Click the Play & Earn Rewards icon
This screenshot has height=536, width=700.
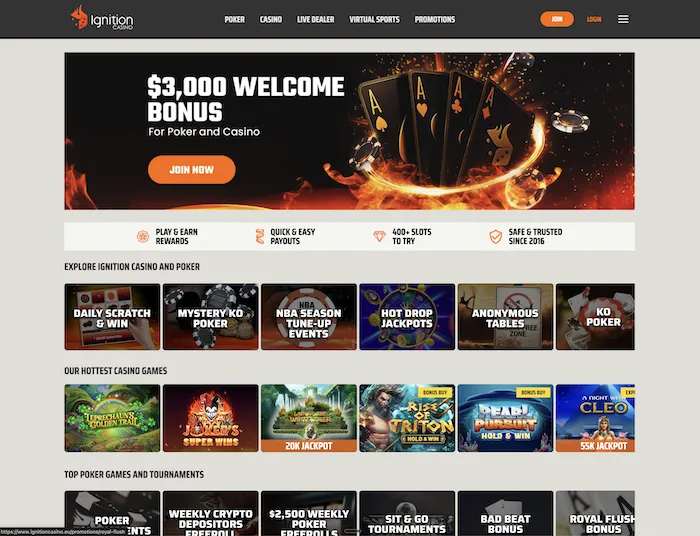tap(143, 236)
